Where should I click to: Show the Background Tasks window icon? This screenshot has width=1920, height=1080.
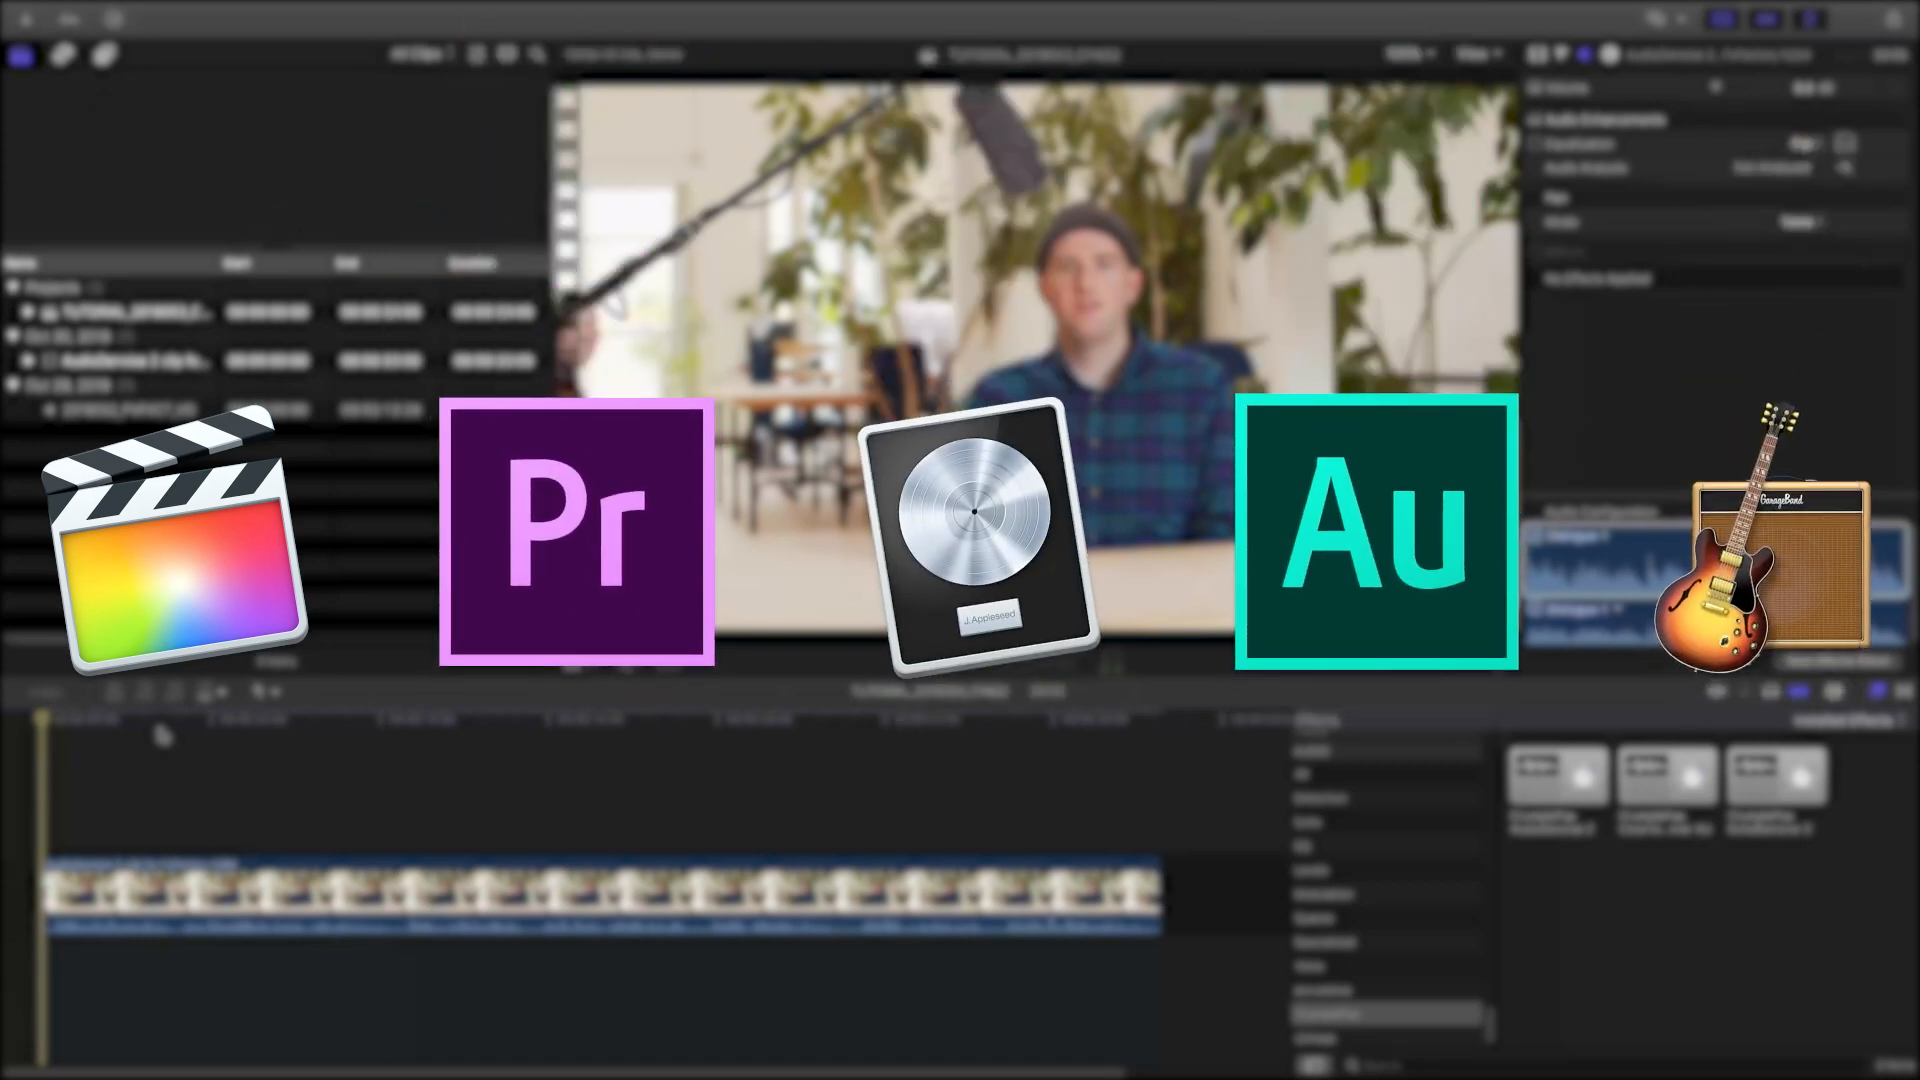click(113, 19)
